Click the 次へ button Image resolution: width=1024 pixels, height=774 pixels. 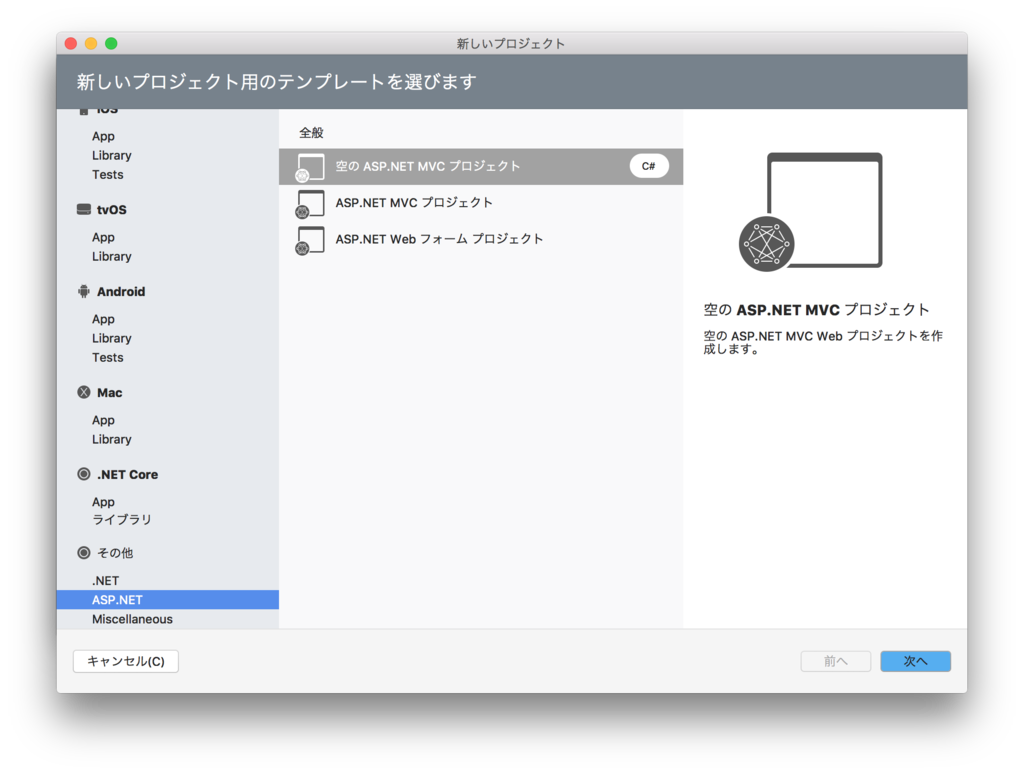click(915, 661)
